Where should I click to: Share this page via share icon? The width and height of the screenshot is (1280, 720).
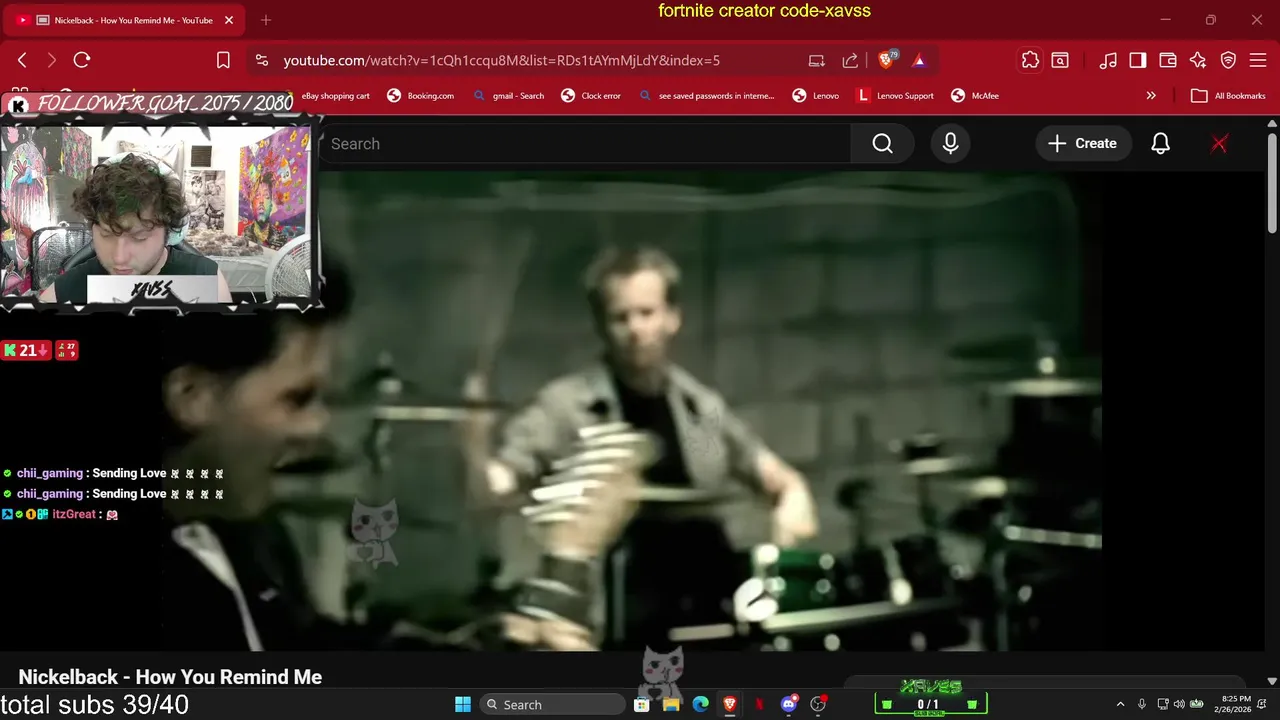pyautogui.click(x=850, y=60)
